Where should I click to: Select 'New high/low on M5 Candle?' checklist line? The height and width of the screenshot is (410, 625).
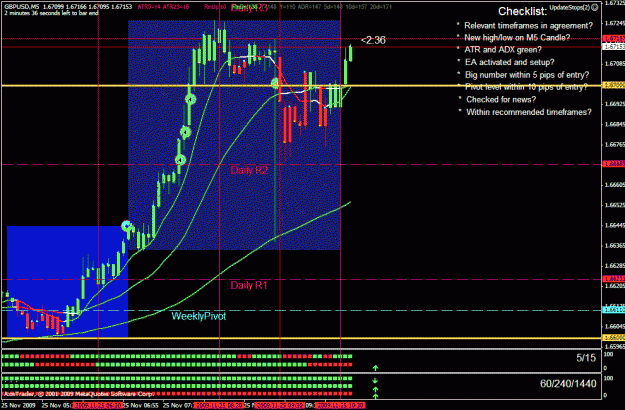(517, 38)
